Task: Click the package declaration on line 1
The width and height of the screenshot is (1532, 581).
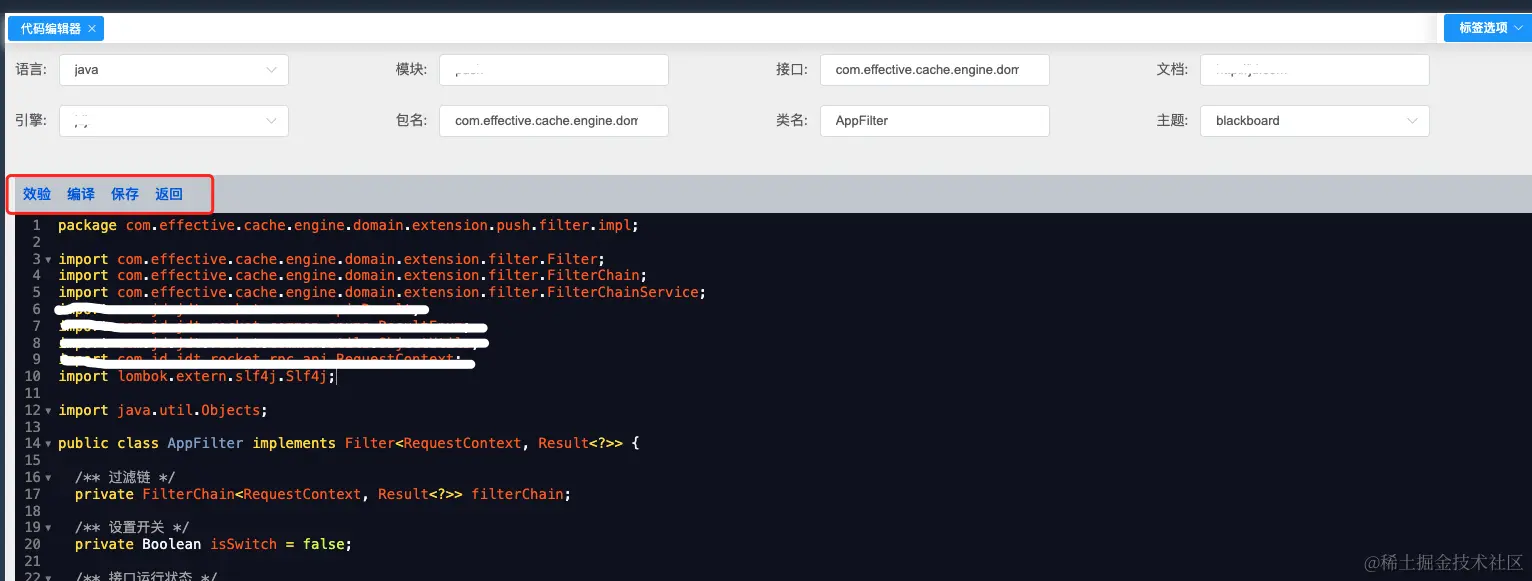Action: coord(348,225)
